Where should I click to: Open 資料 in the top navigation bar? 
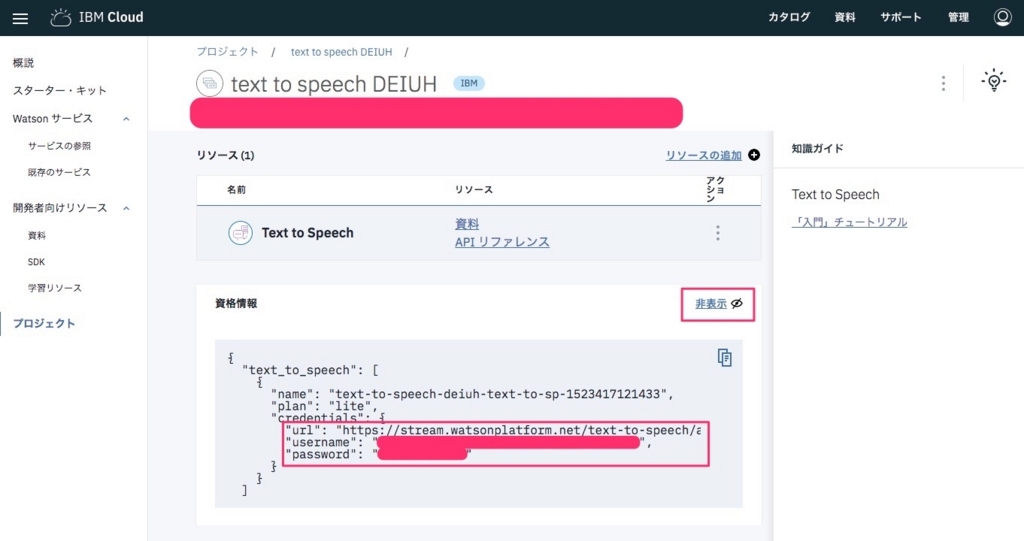pos(845,17)
